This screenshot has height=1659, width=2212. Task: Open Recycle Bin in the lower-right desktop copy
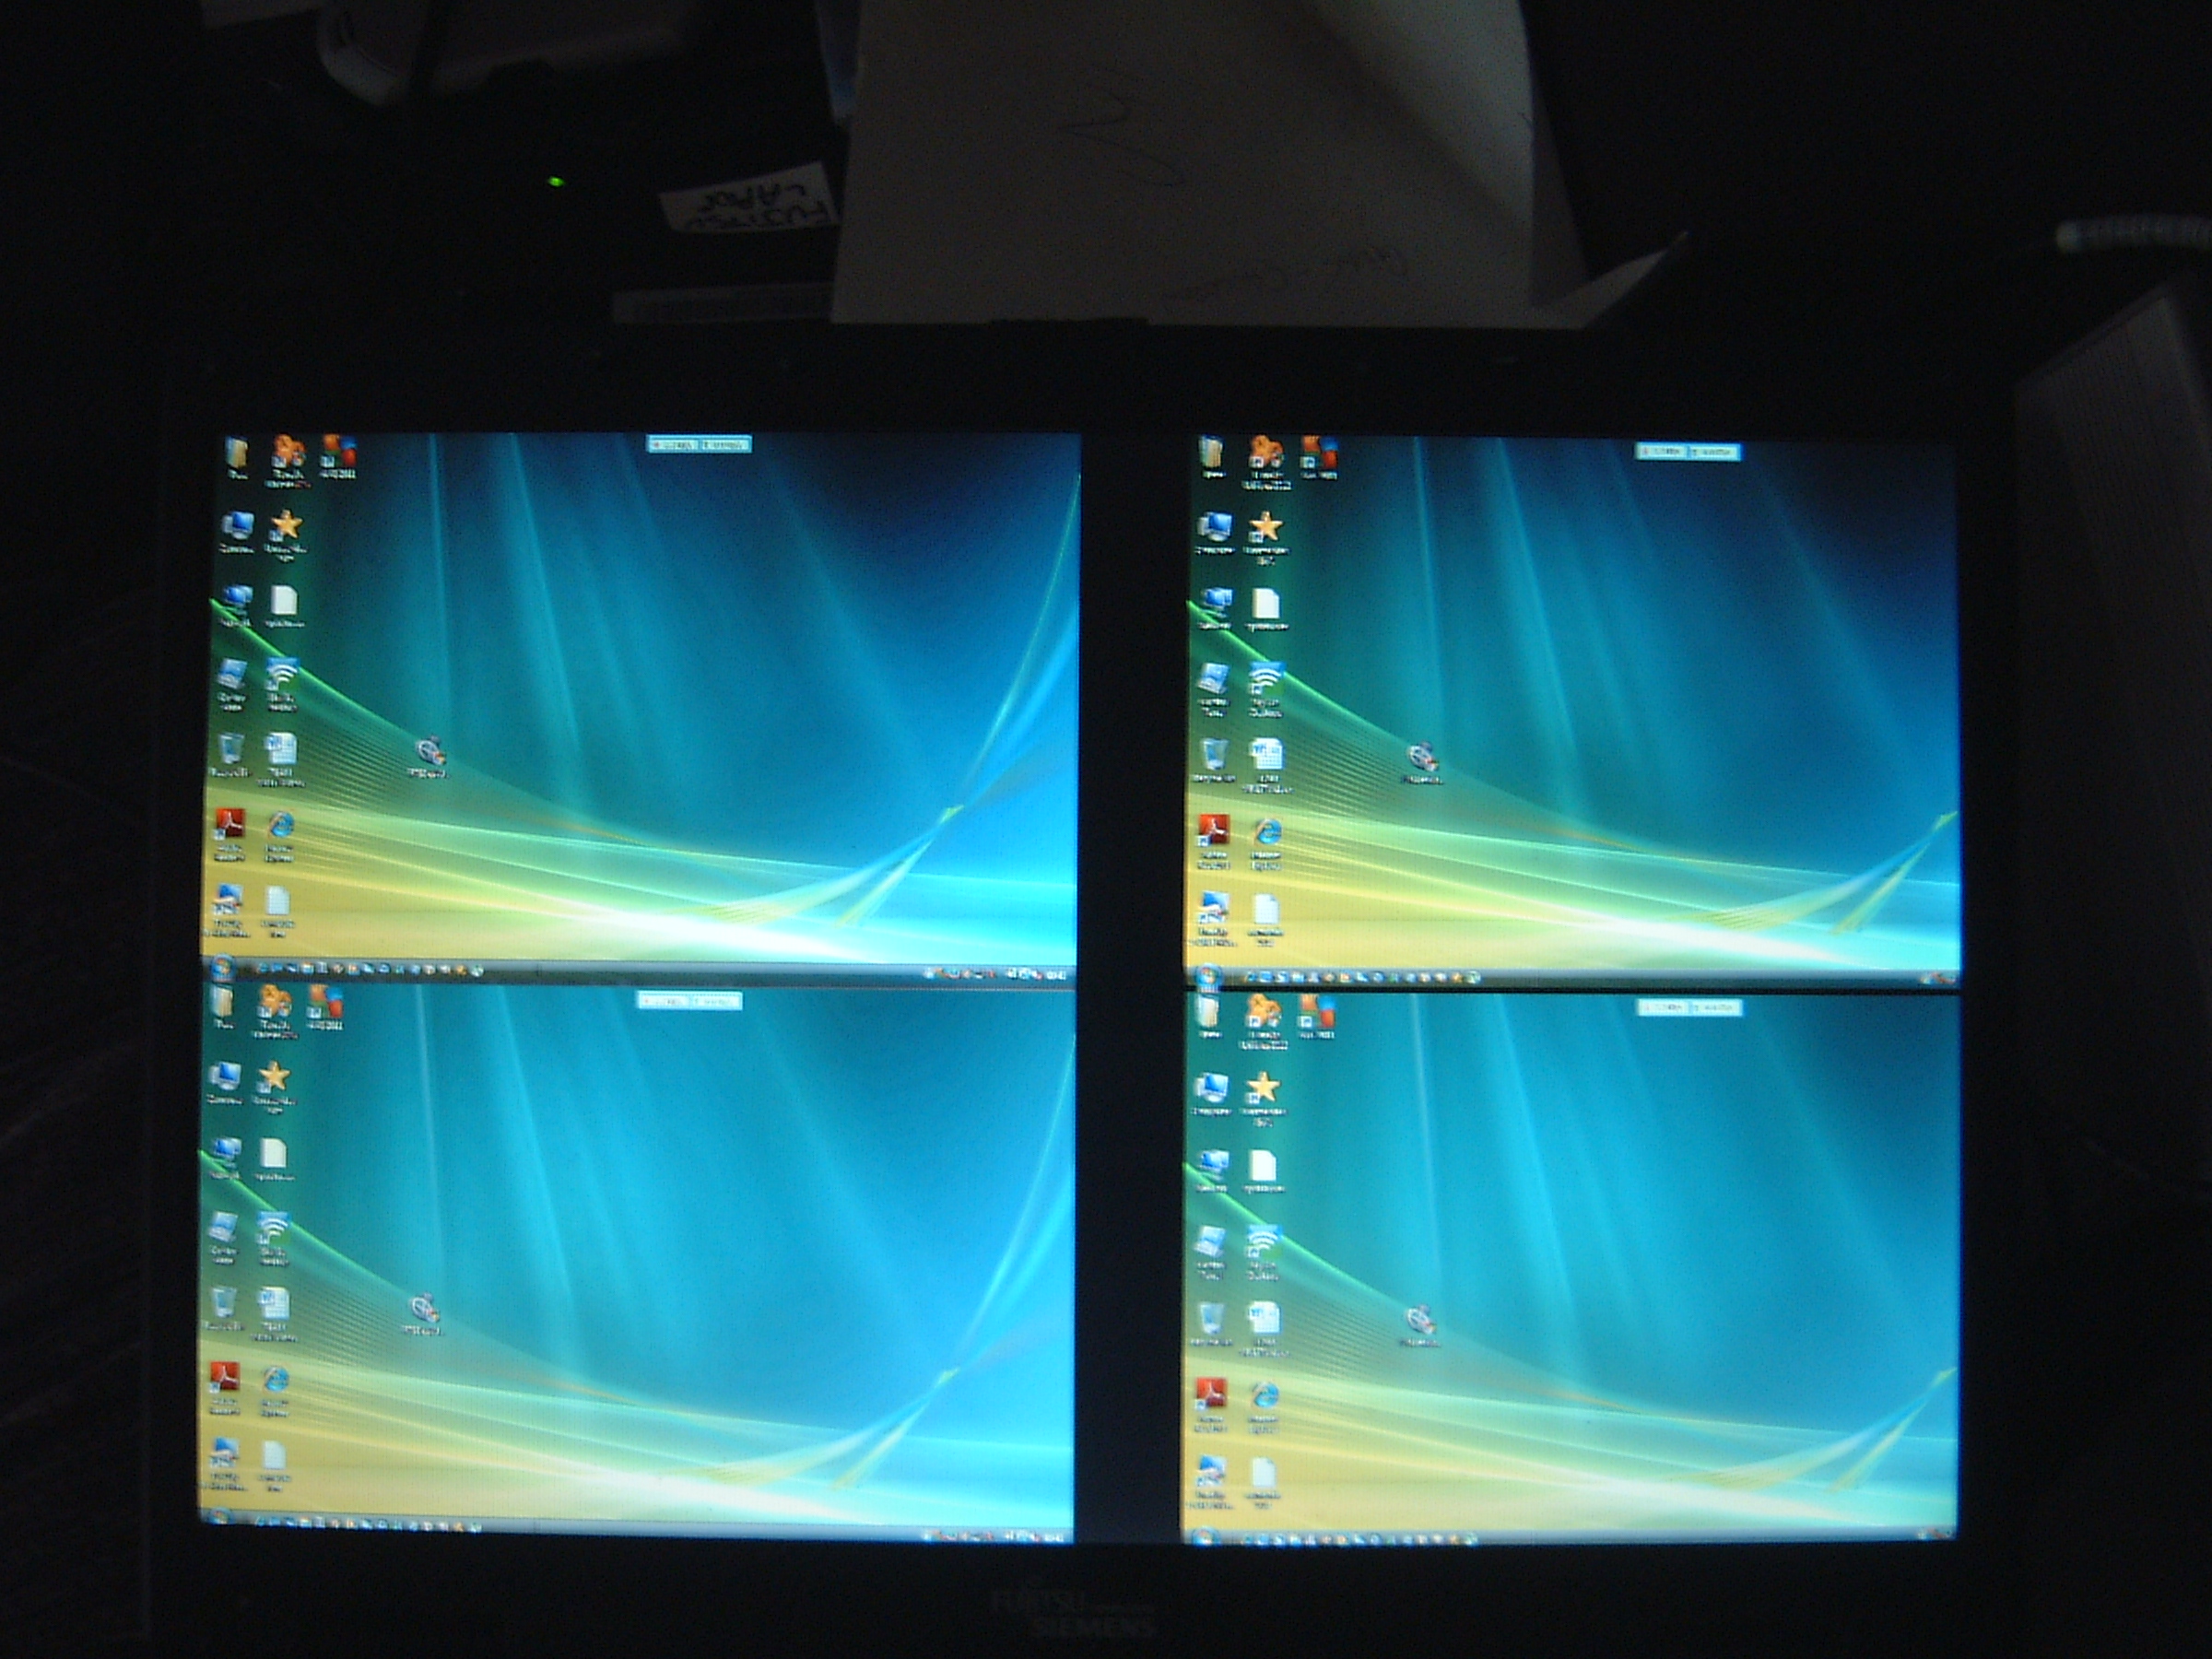pos(1211,1318)
